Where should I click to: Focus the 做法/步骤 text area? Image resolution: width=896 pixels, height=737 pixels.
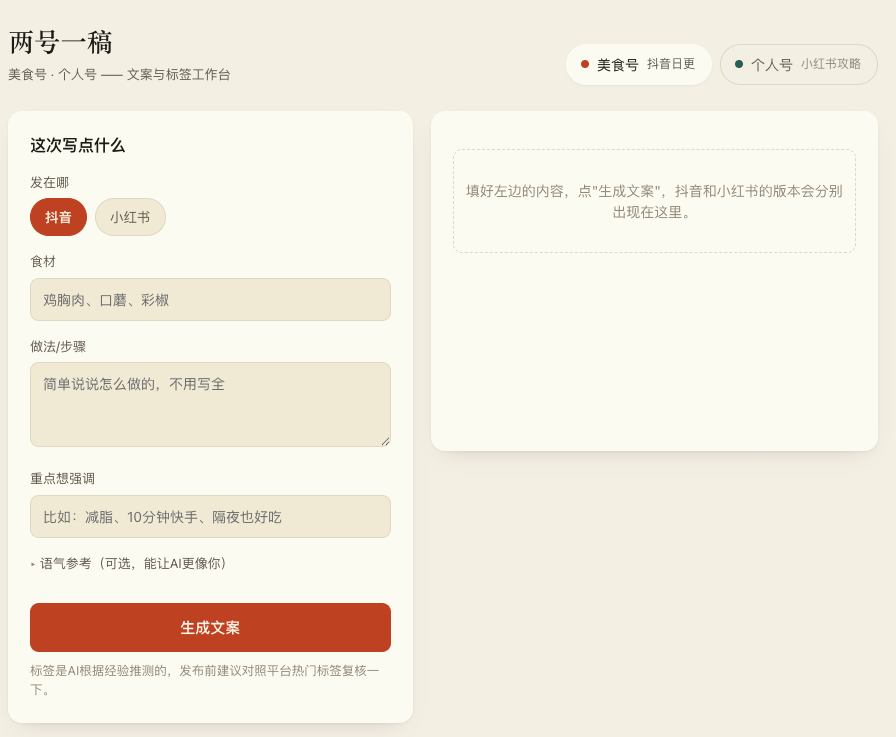click(210, 404)
